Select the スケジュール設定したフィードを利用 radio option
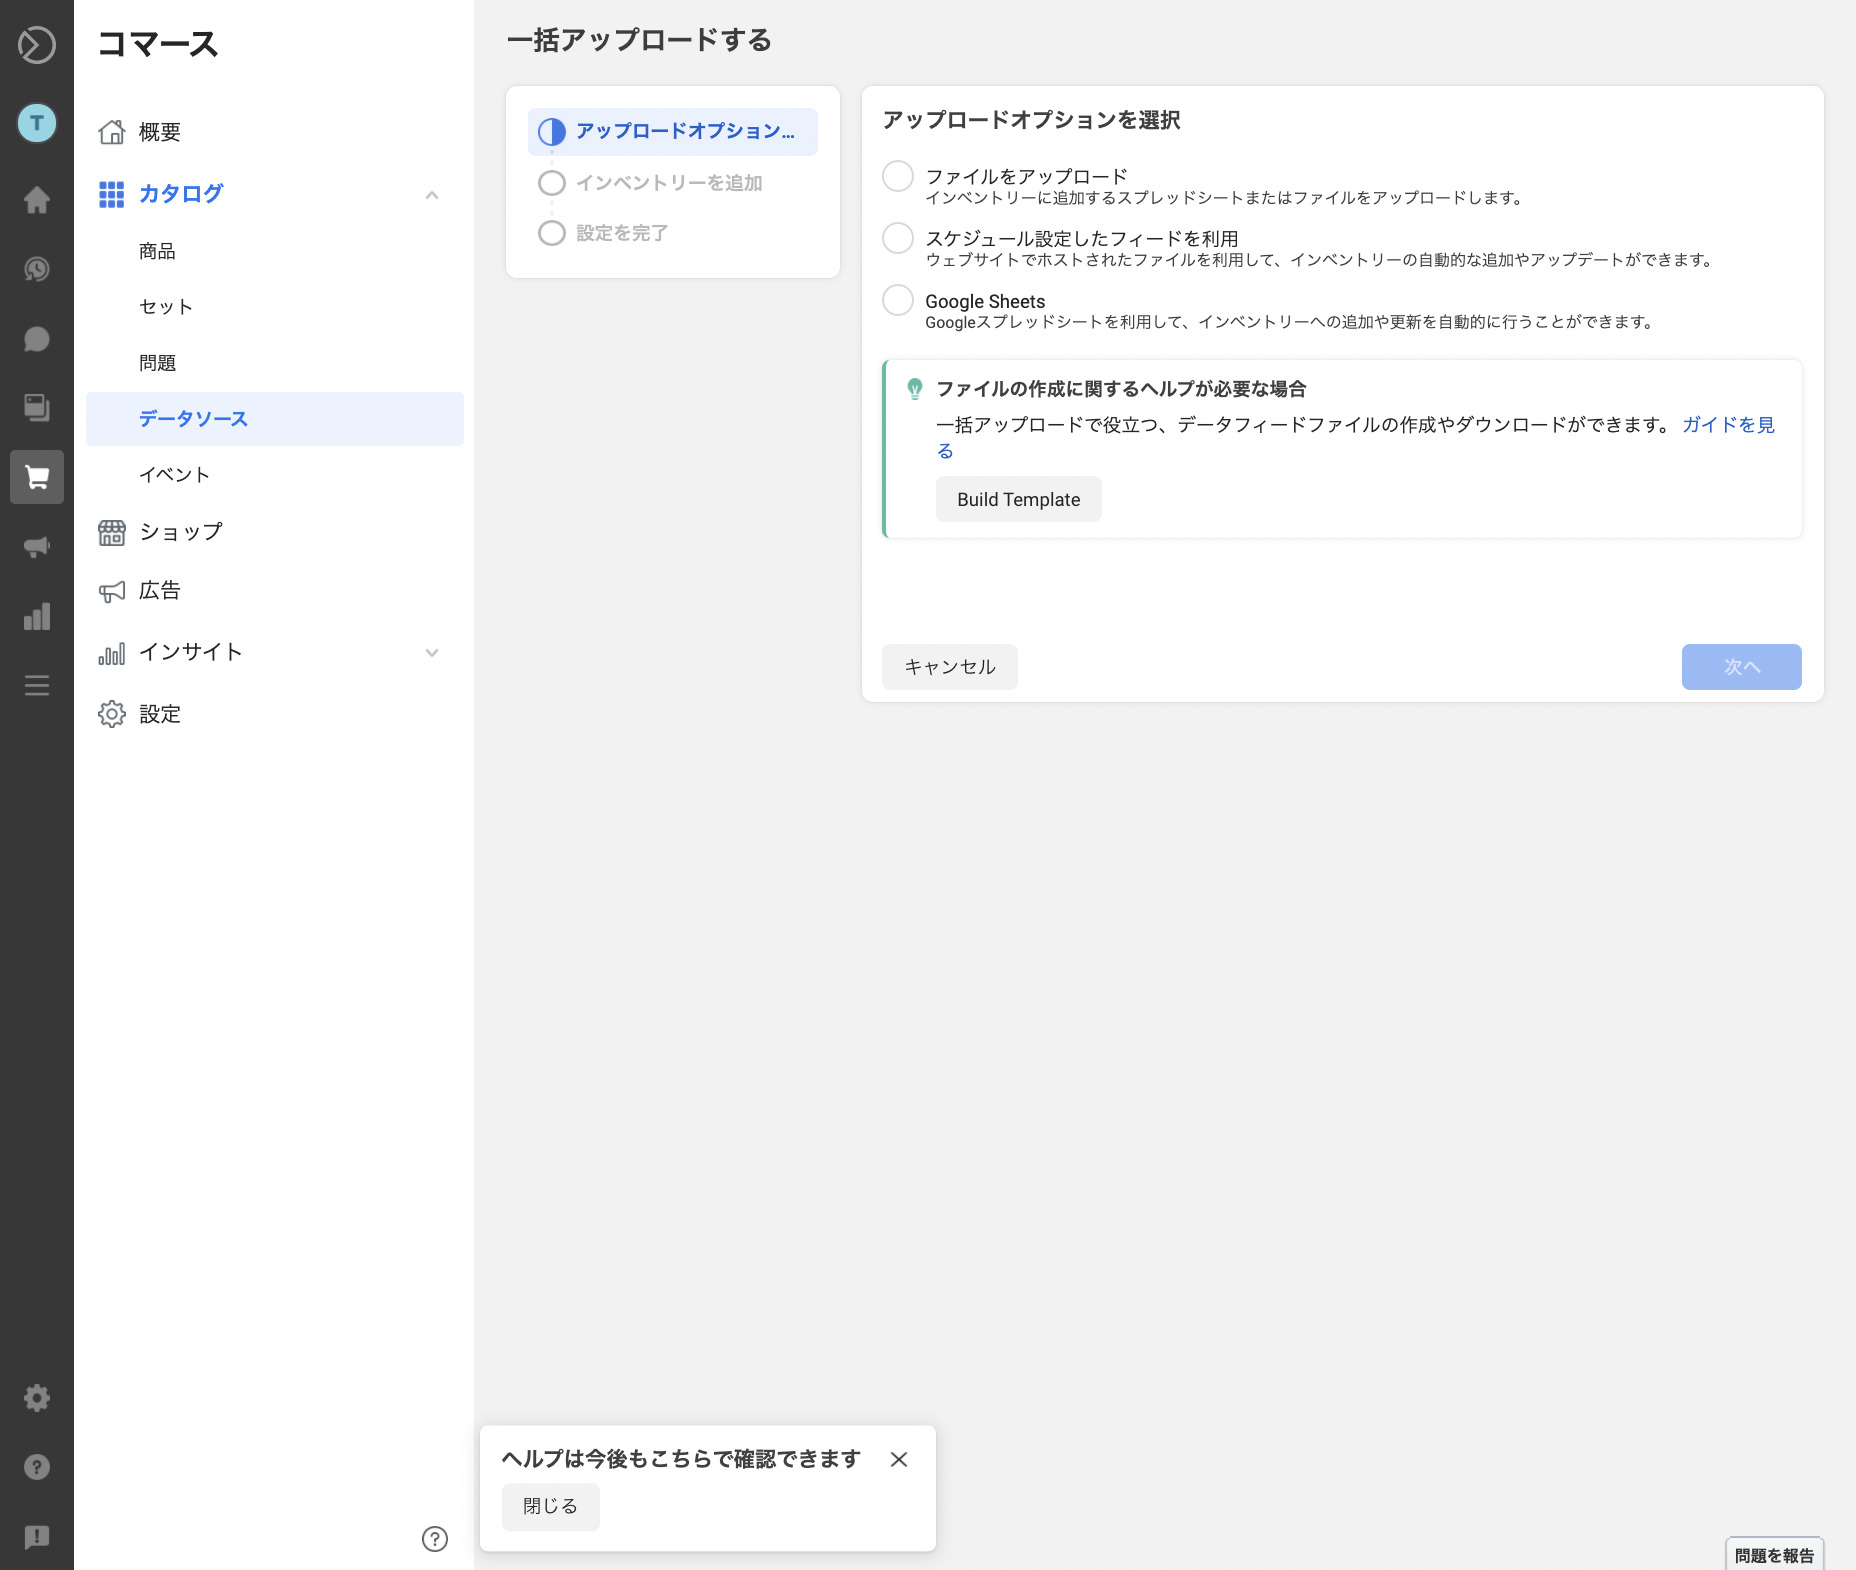Viewport: 1856px width, 1570px height. [x=898, y=239]
